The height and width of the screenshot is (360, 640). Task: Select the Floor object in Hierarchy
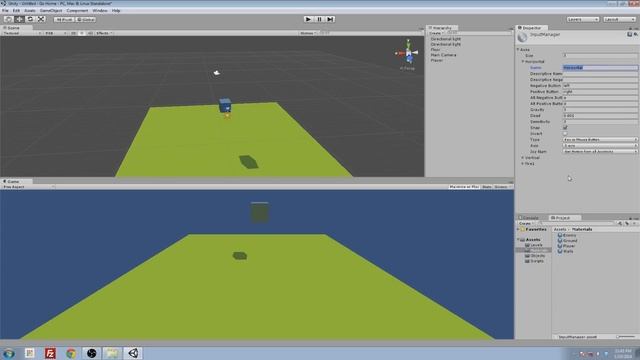point(436,50)
